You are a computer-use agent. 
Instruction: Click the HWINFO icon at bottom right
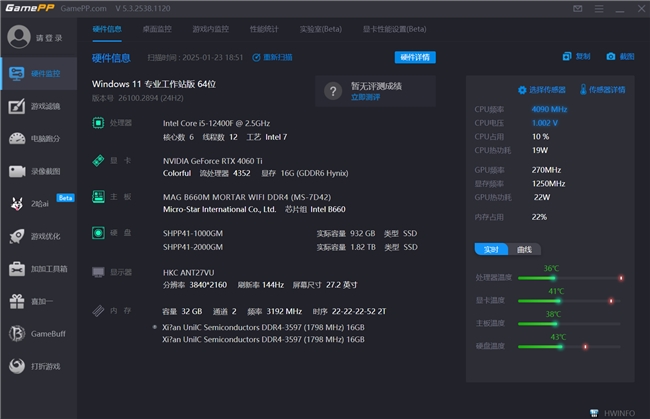pos(594,413)
